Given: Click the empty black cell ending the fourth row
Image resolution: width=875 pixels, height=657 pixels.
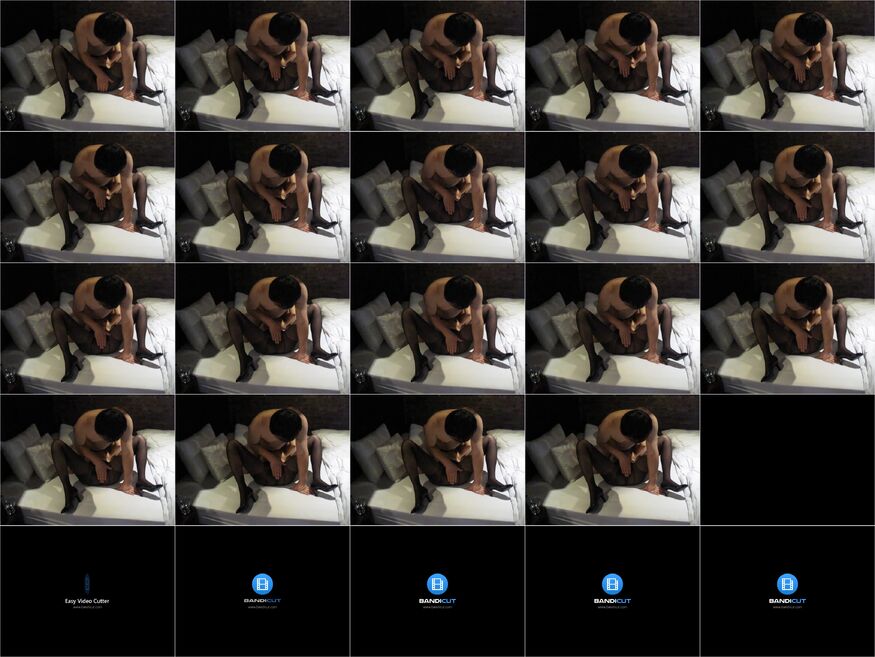Looking at the screenshot, I should click(x=787, y=459).
